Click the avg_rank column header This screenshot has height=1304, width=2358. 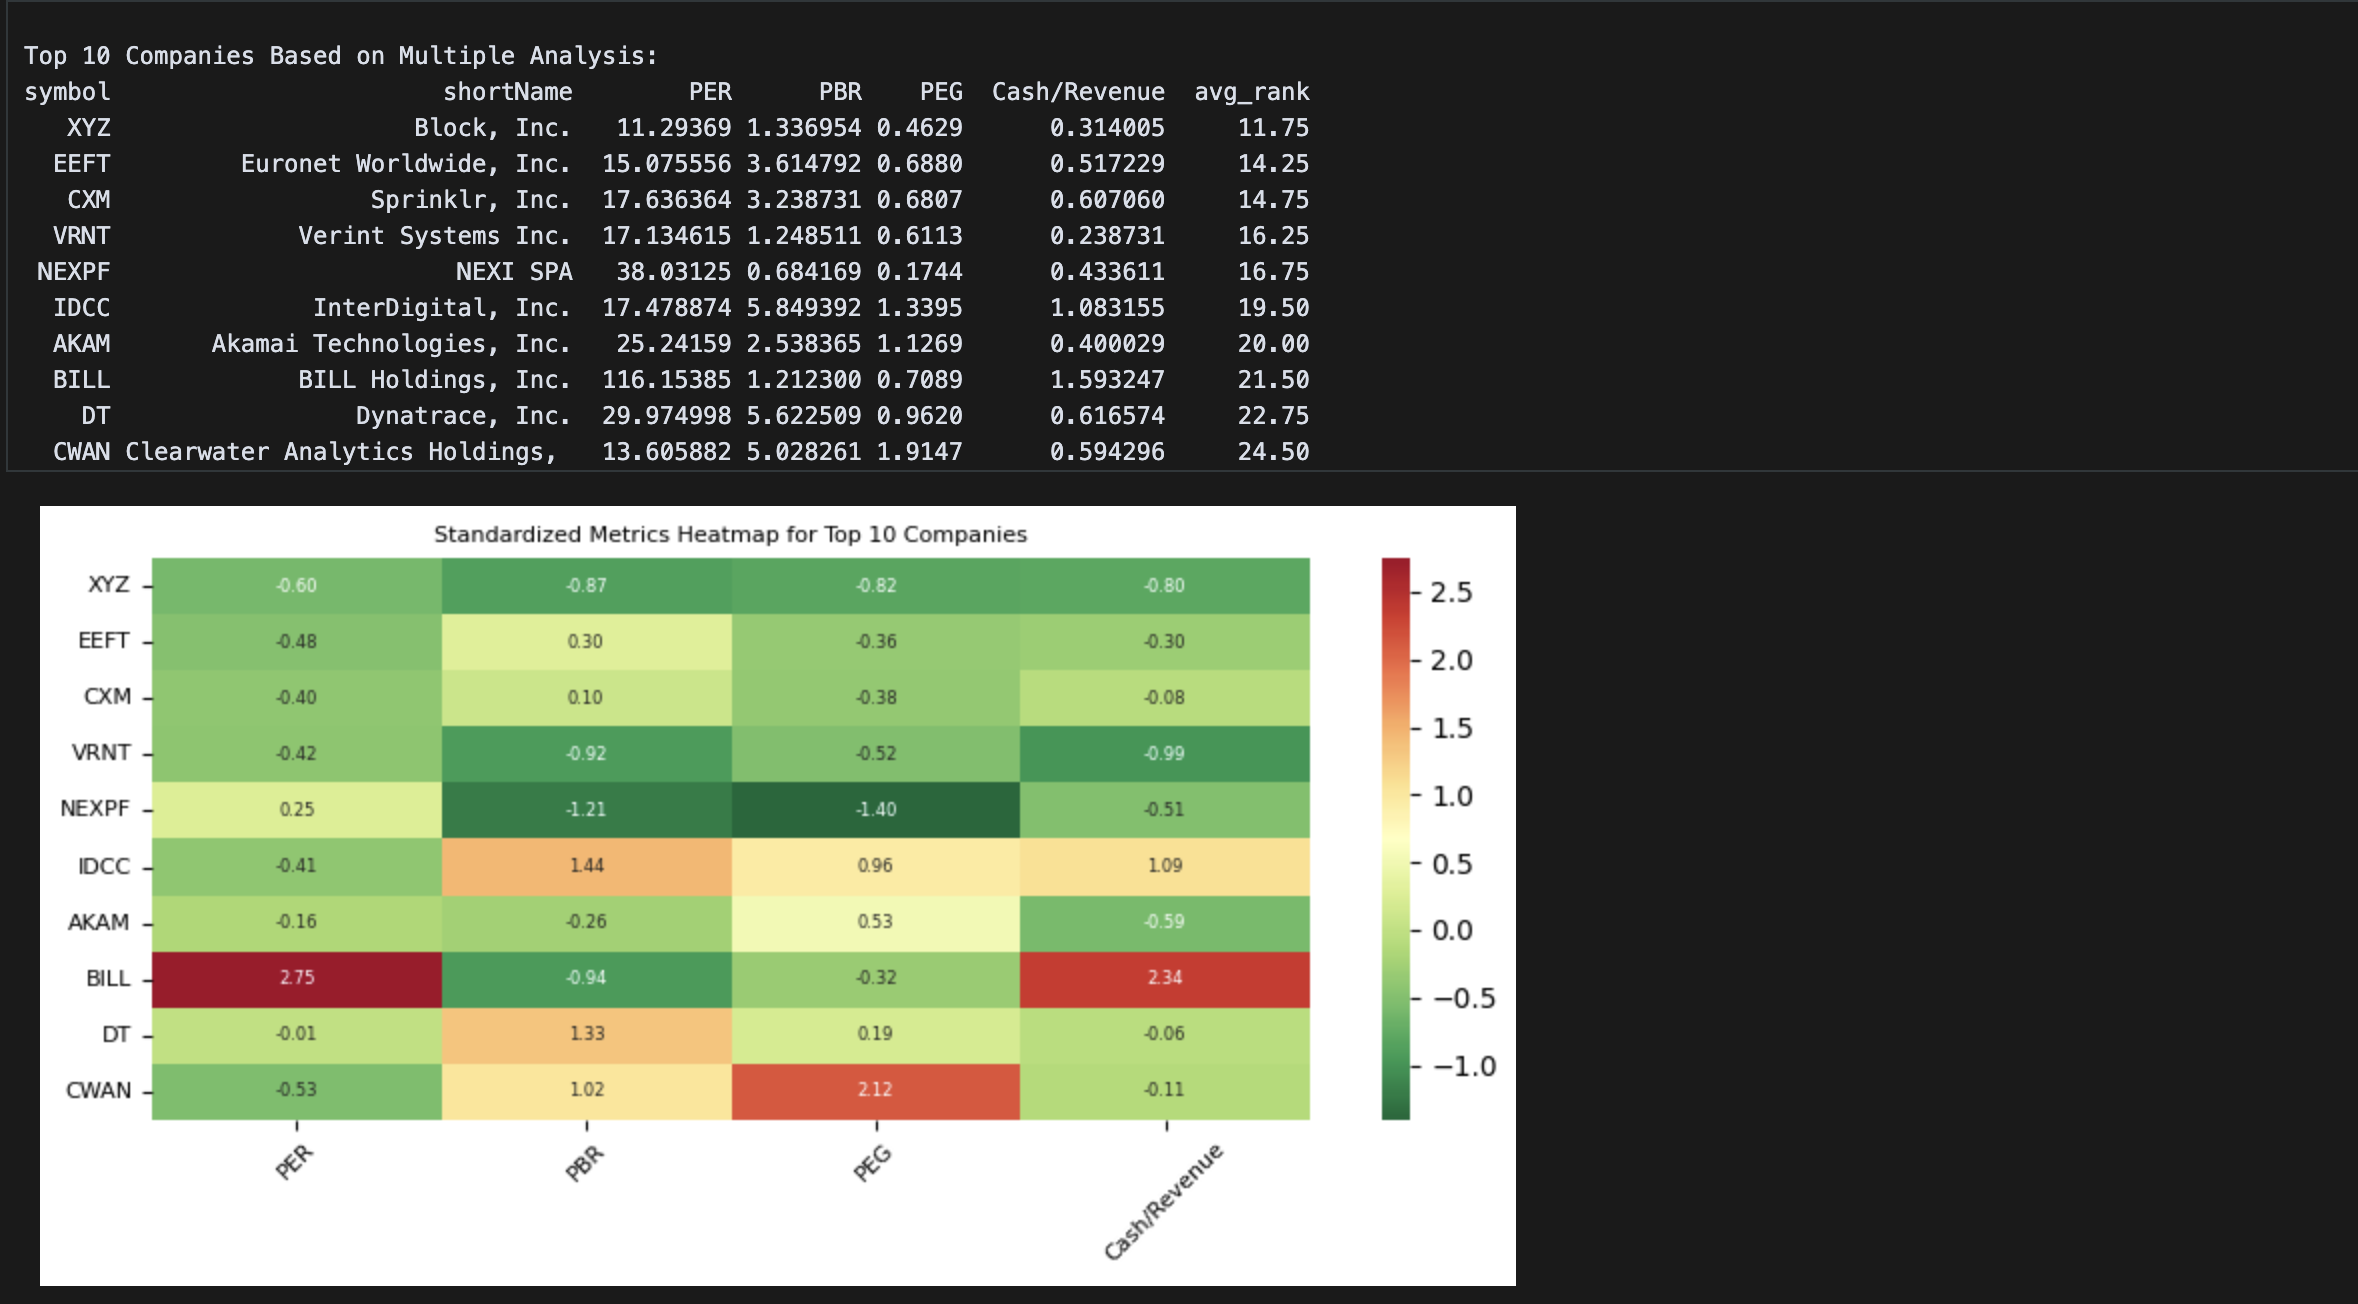[x=1251, y=92]
